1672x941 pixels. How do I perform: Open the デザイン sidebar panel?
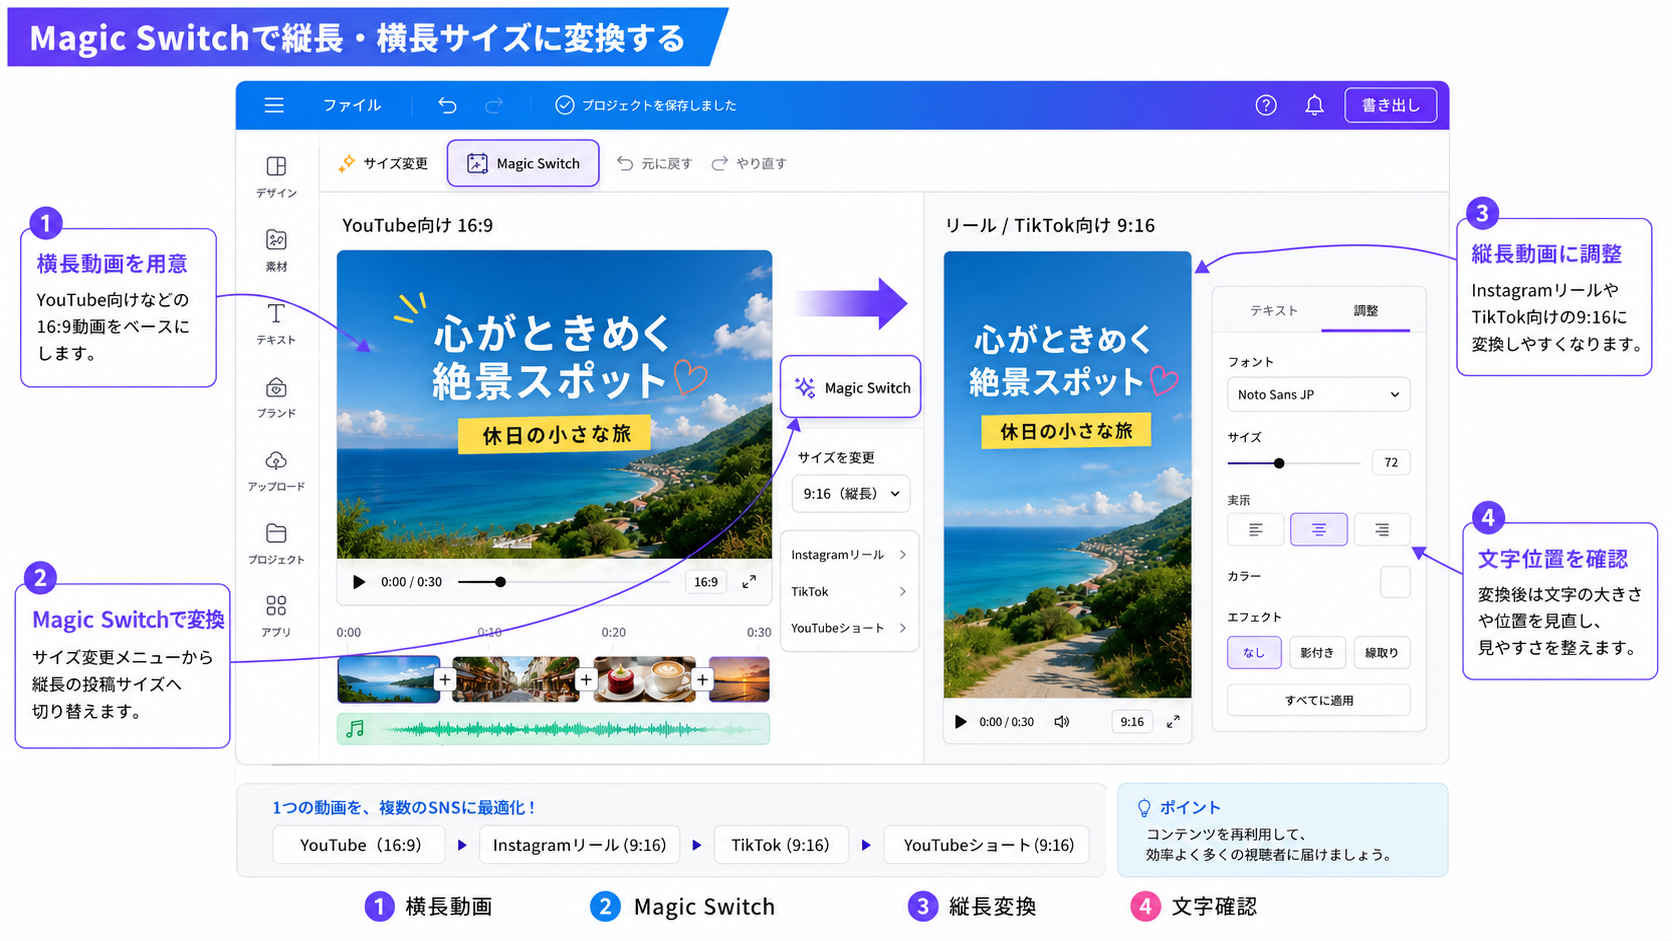[x=276, y=176]
